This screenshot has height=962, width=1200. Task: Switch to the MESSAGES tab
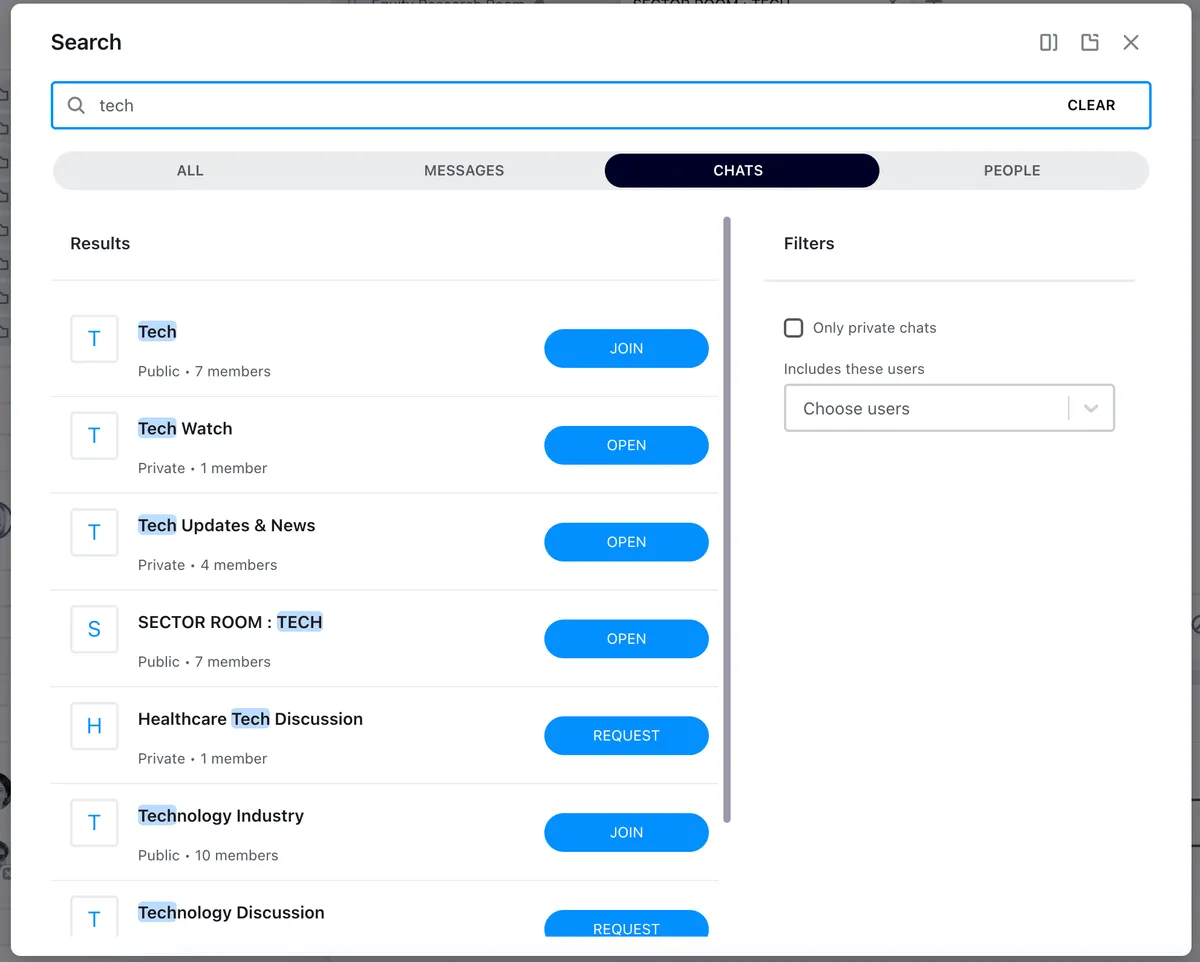(x=464, y=170)
